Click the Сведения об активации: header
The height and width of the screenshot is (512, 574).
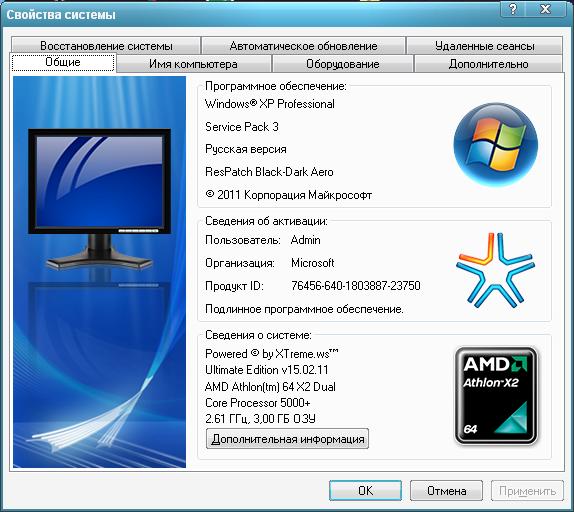click(x=266, y=221)
